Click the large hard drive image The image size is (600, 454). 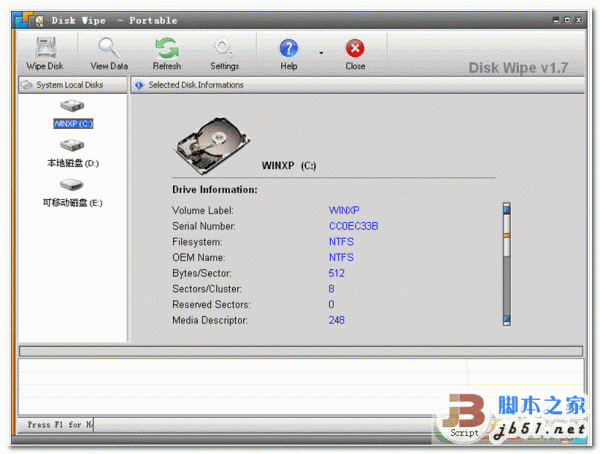212,145
